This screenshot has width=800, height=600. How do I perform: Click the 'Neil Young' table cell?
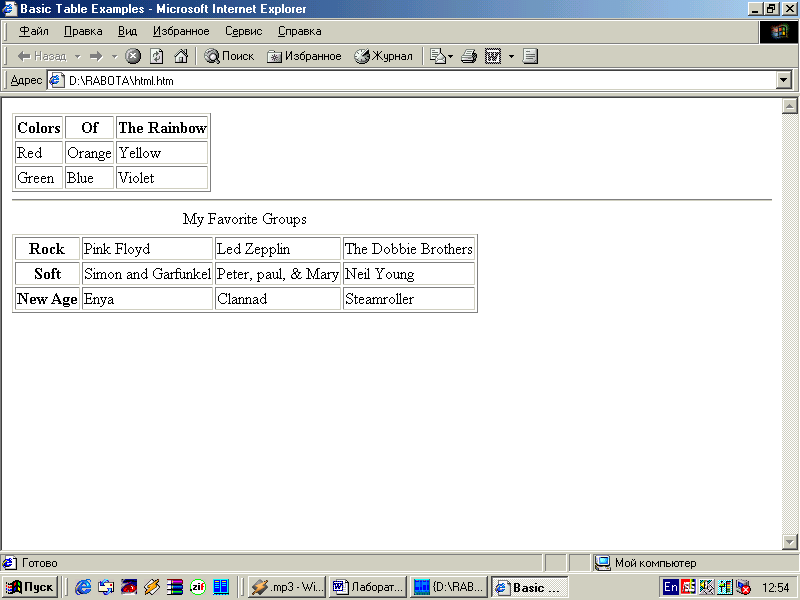click(409, 273)
